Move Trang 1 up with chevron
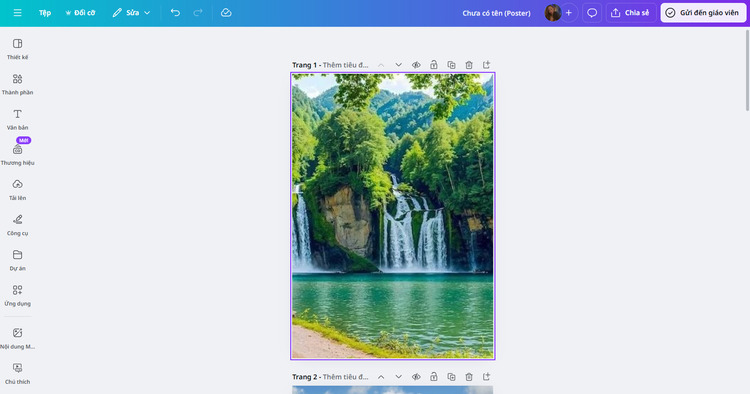The height and width of the screenshot is (394, 750). click(x=381, y=65)
